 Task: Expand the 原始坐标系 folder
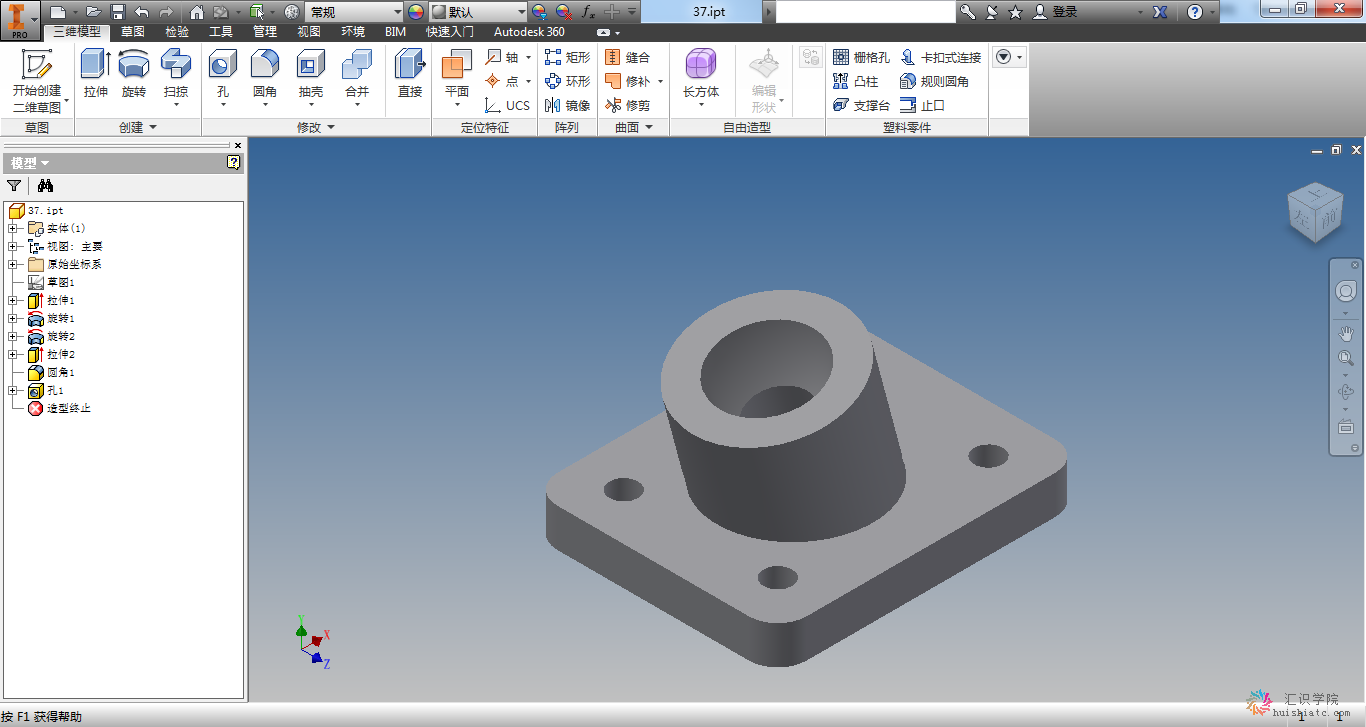12,264
